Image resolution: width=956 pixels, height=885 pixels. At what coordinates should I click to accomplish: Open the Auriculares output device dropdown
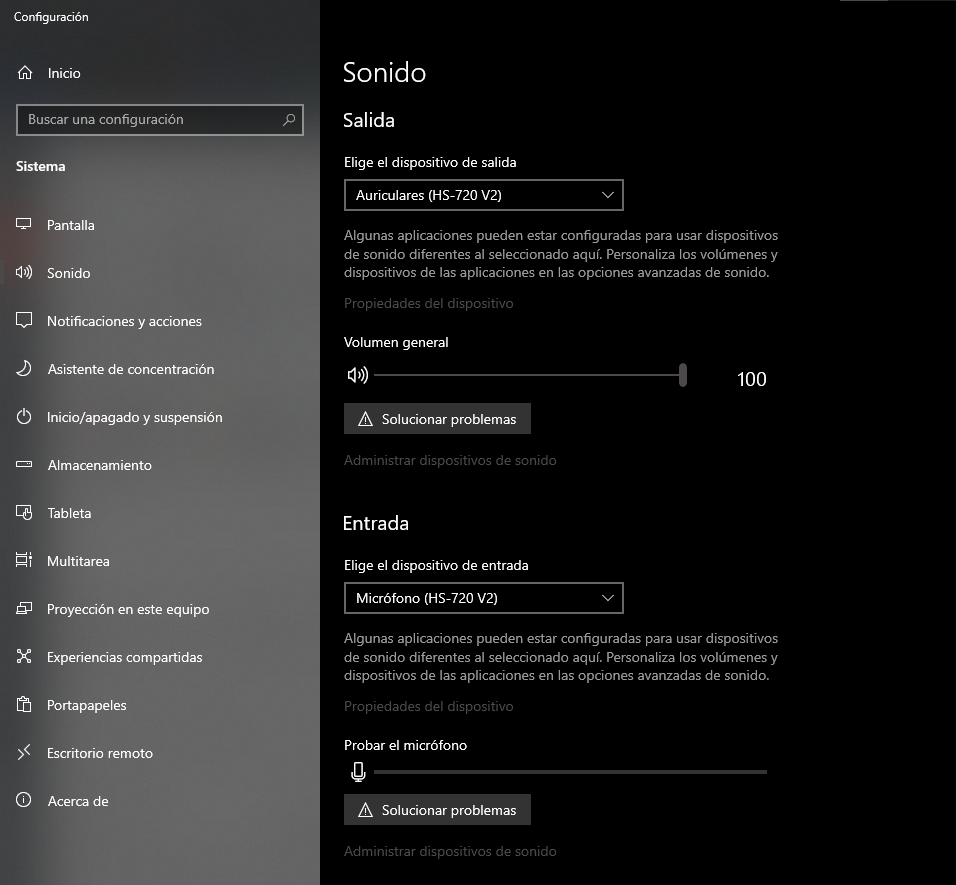483,195
